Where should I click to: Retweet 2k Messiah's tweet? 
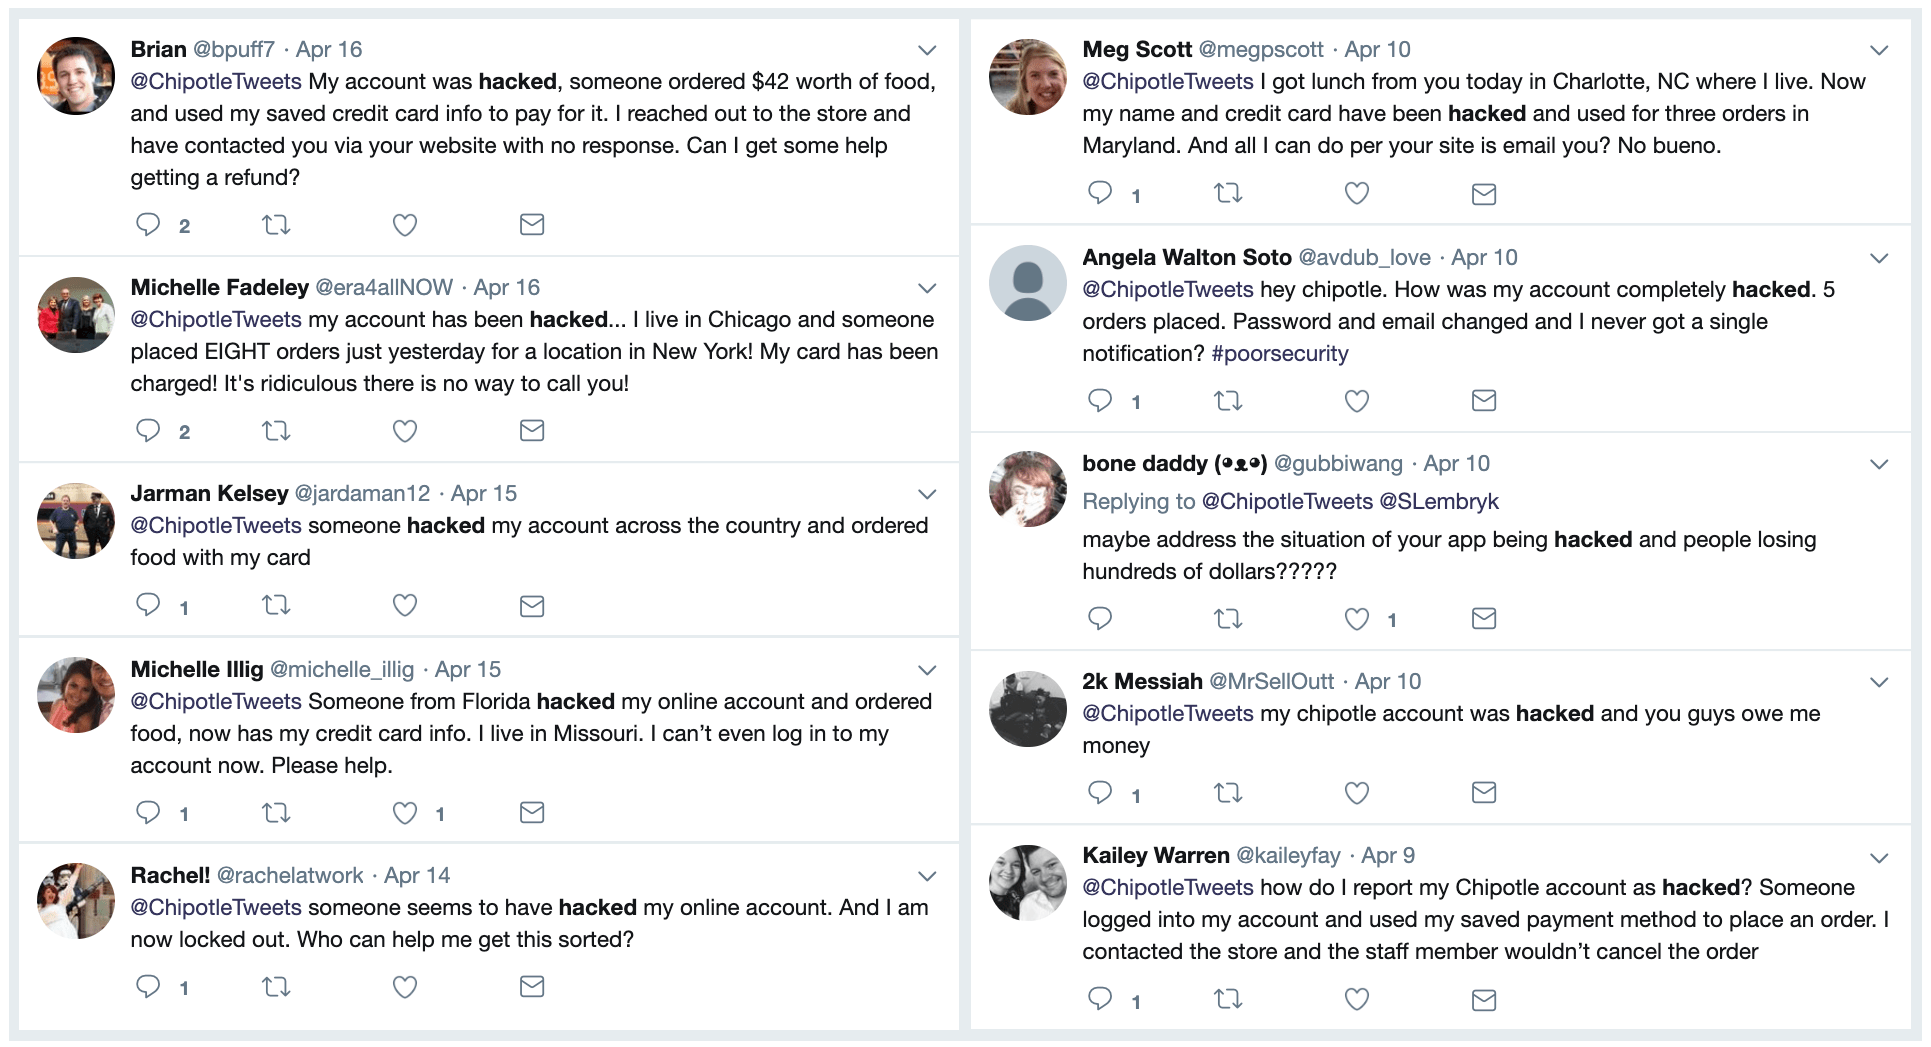(1228, 792)
